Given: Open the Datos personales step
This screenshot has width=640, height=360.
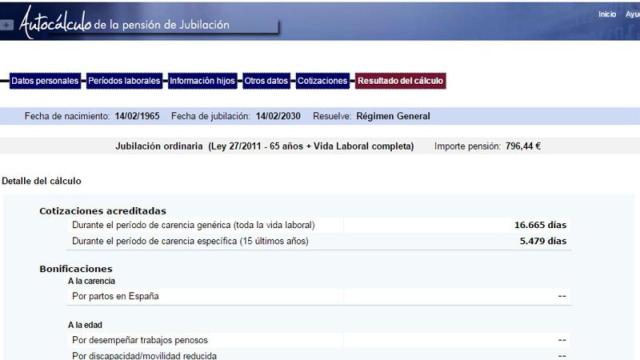Looking at the screenshot, I should click(x=45, y=81).
